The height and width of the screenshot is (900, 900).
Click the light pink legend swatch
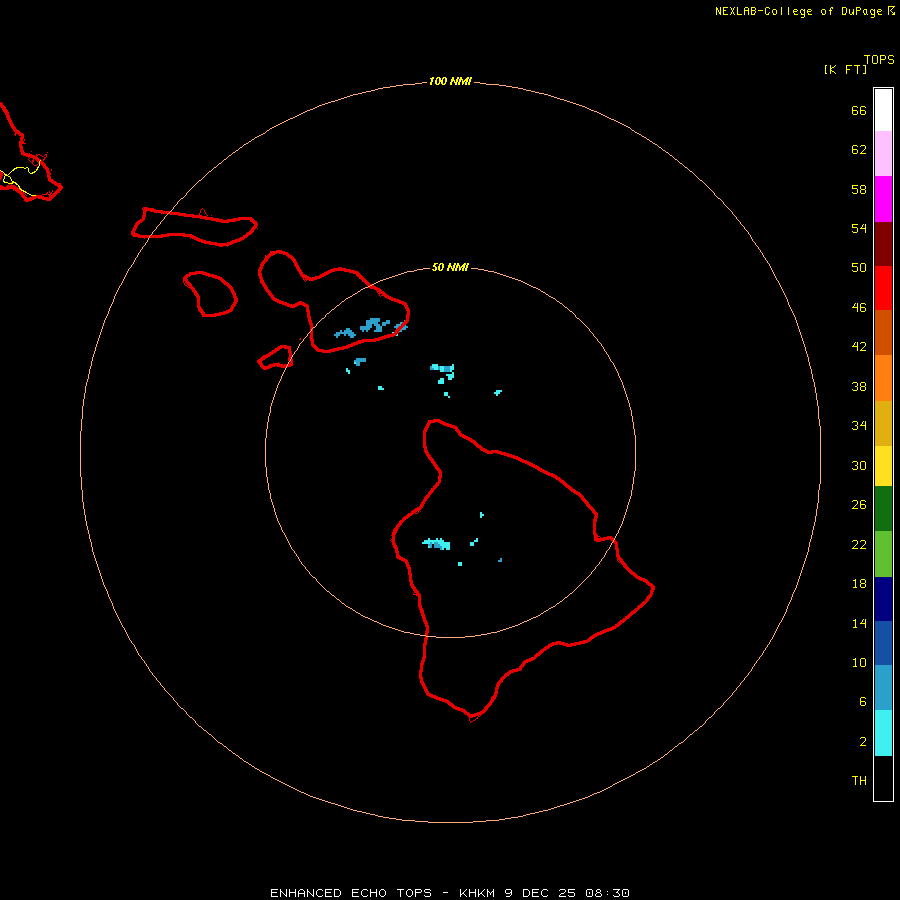(x=883, y=153)
